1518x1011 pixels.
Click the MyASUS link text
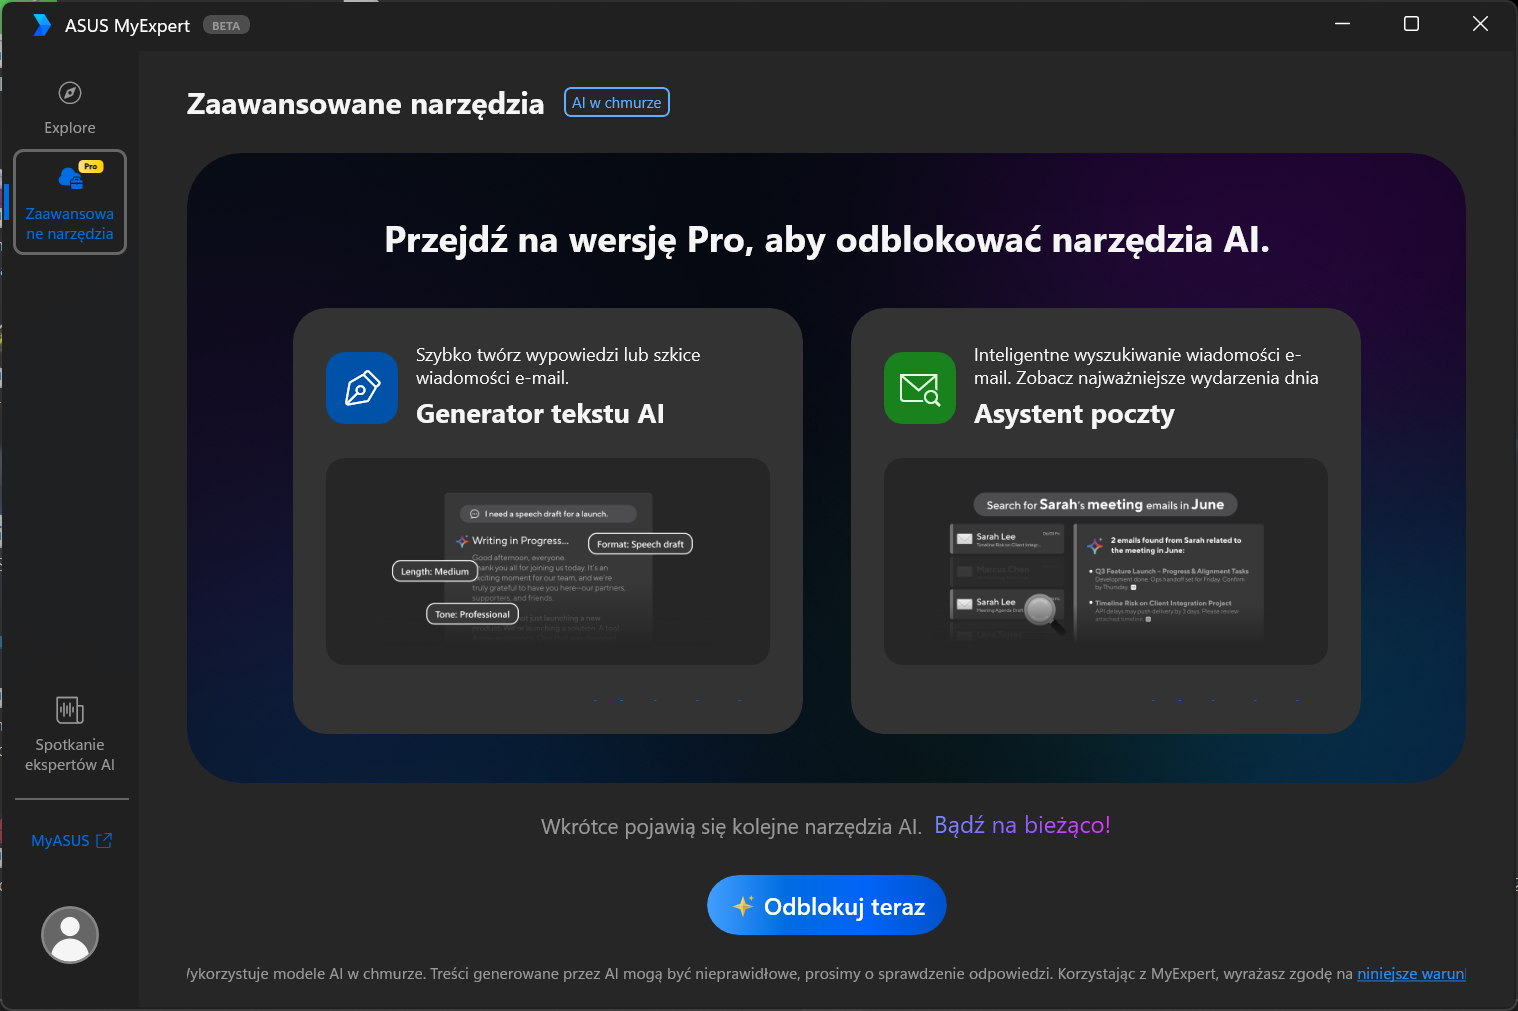(x=60, y=841)
